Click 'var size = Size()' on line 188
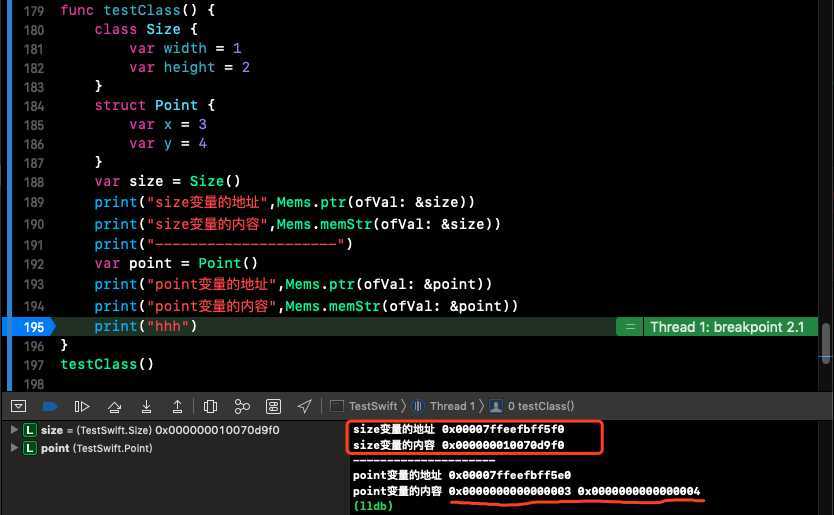 point(168,181)
